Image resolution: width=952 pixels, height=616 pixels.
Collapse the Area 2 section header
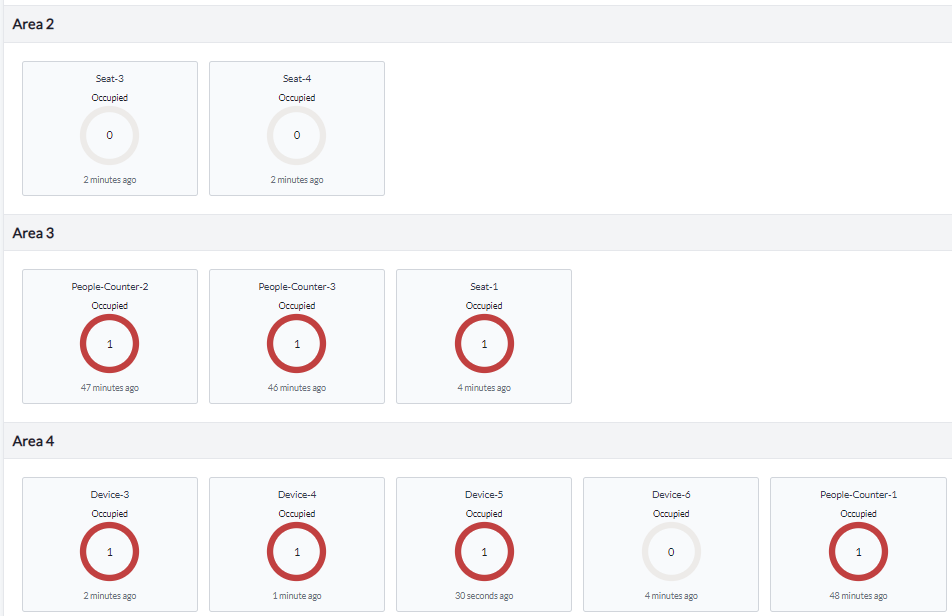point(34,24)
